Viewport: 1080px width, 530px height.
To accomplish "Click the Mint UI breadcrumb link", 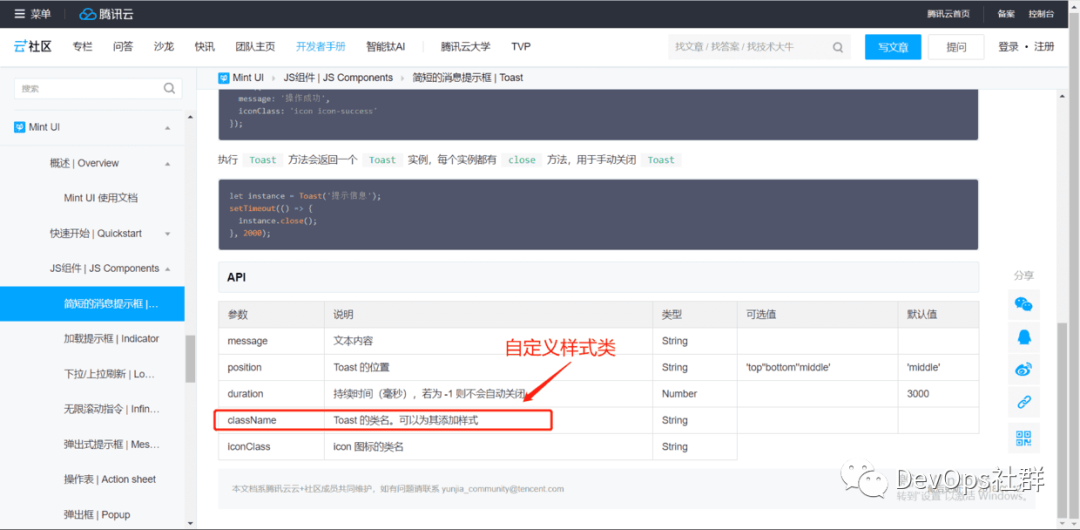I will tap(248, 78).
